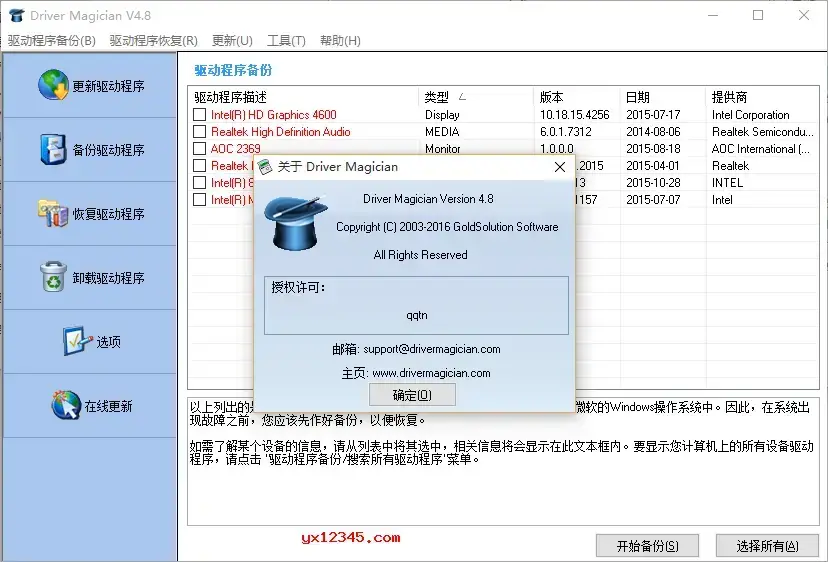
Task: Click the MEDIA type cell
Action: click(x=442, y=132)
